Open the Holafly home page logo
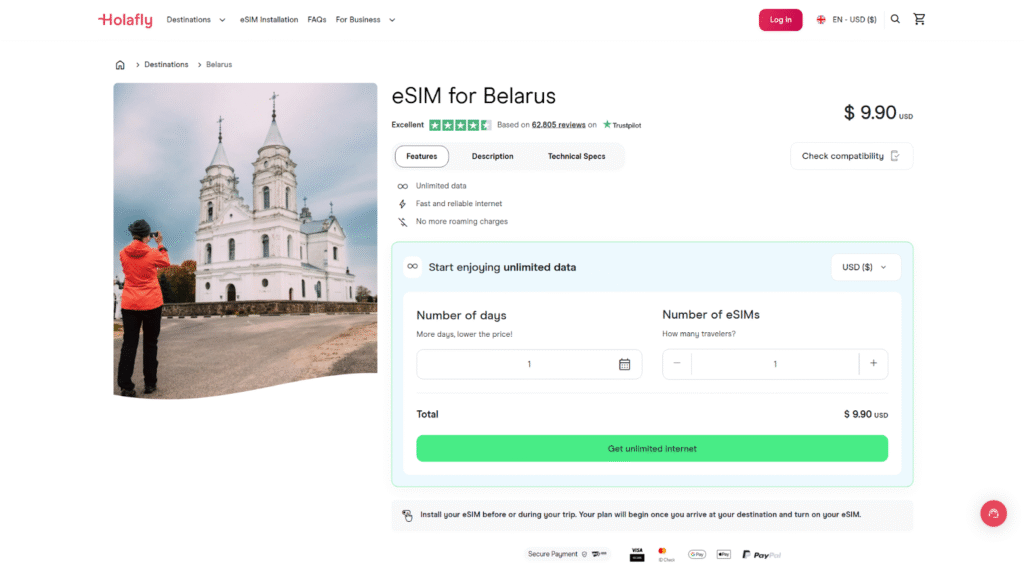The width and height of the screenshot is (1024, 582). click(x=124, y=19)
